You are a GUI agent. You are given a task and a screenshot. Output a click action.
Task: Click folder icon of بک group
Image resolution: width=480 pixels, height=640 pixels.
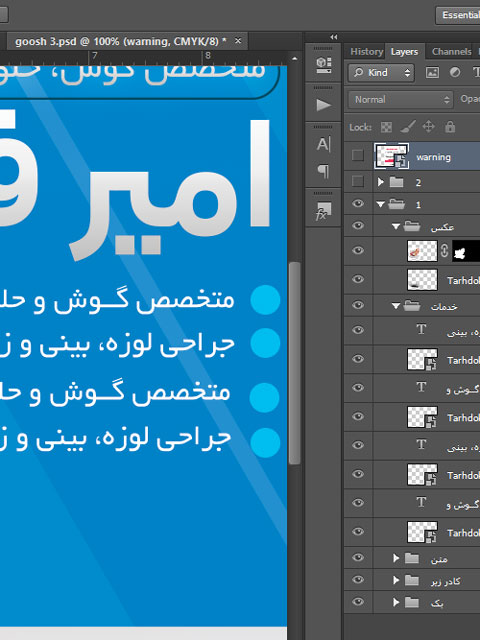click(412, 602)
